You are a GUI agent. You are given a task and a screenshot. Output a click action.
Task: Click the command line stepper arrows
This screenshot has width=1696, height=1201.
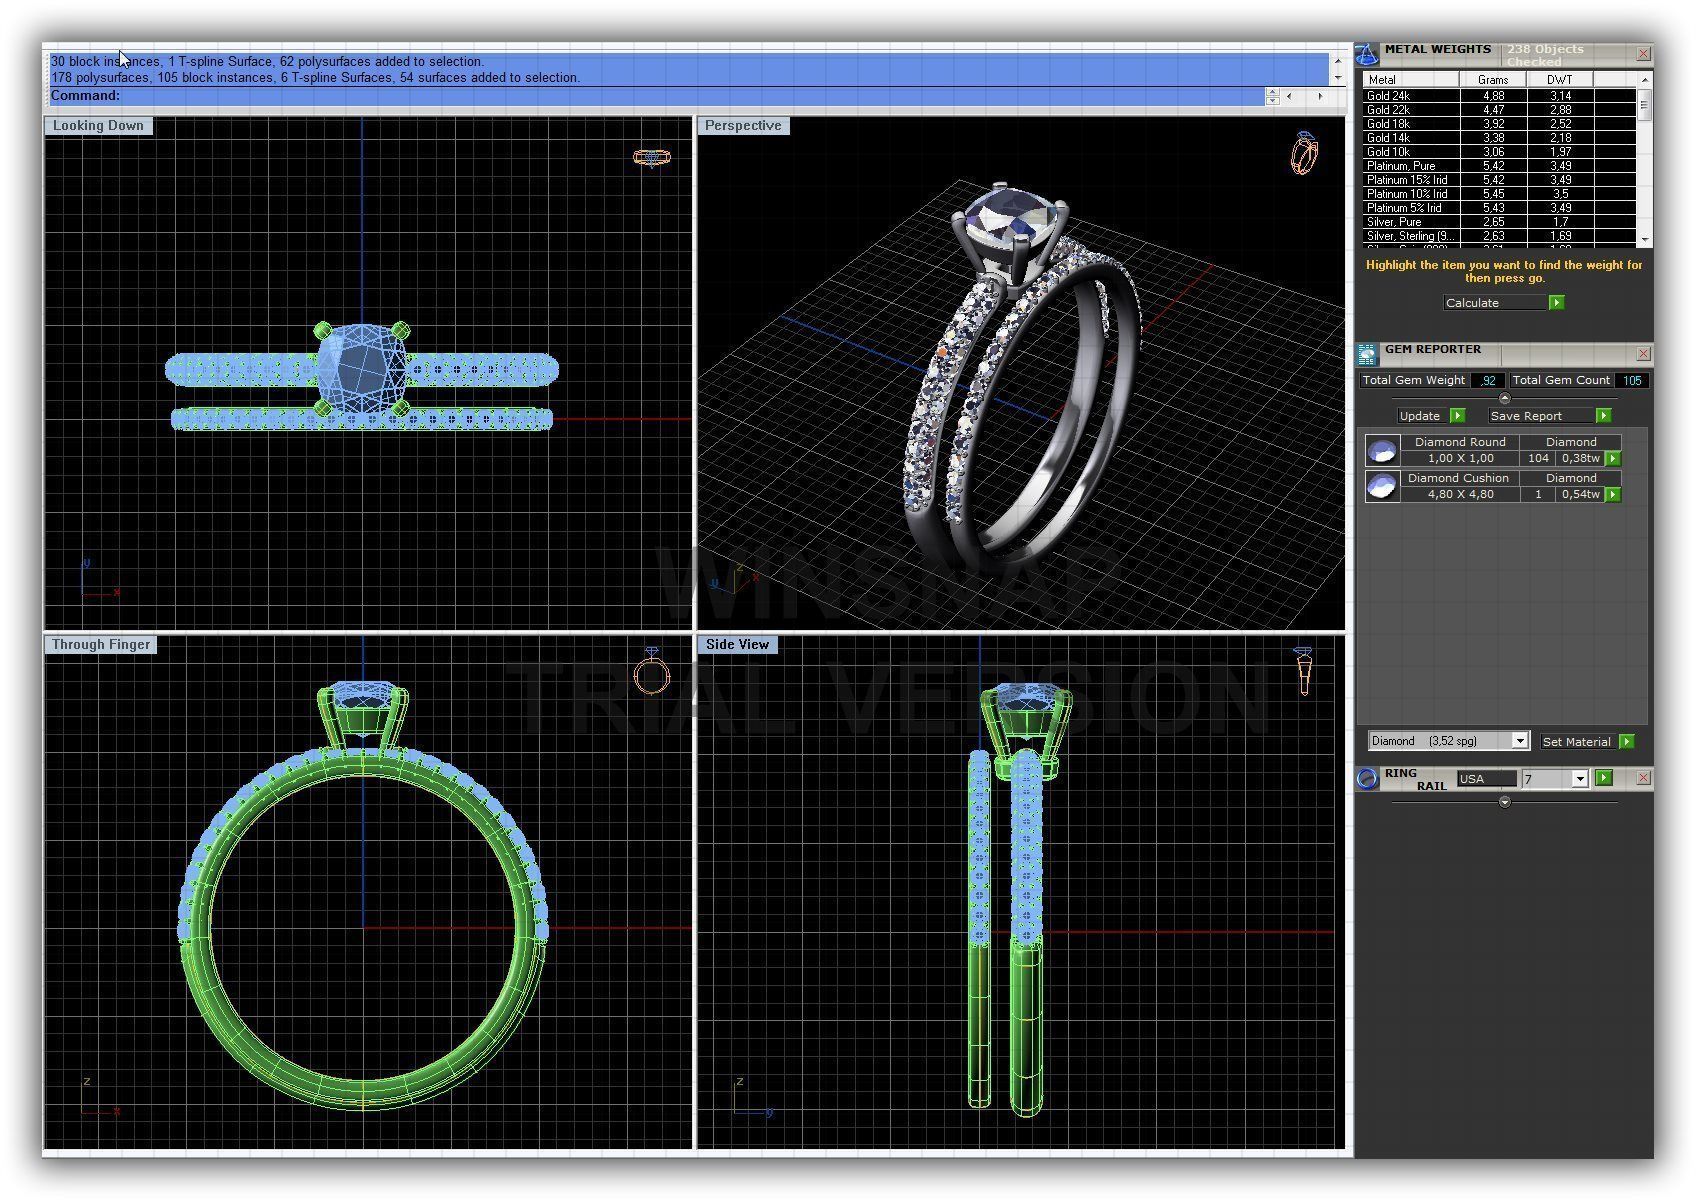point(1272,96)
